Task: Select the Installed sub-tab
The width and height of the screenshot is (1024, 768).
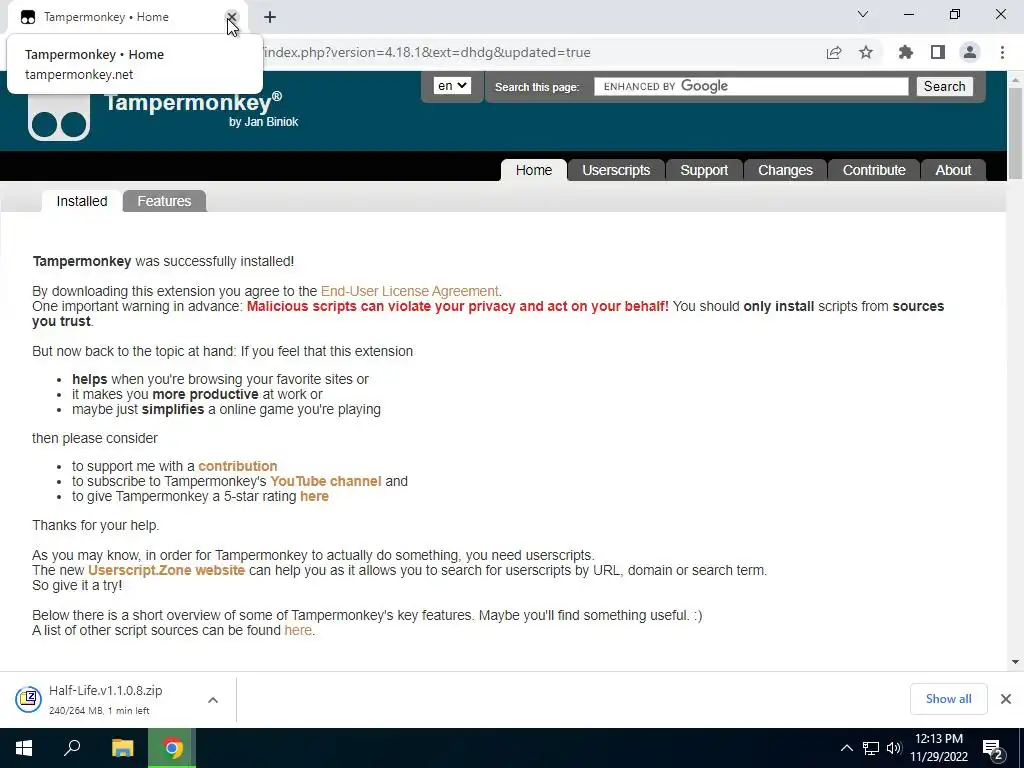Action: click(82, 201)
